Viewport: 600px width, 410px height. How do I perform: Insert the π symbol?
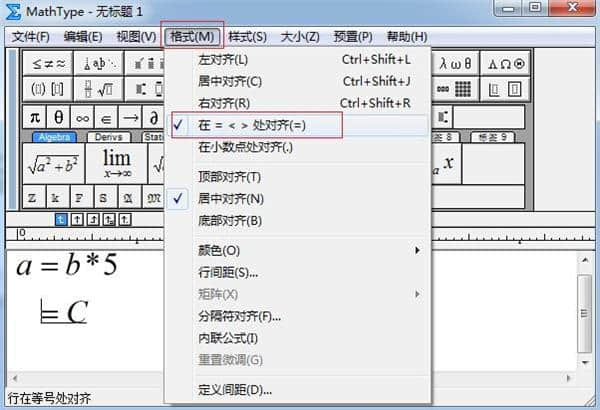point(35,117)
